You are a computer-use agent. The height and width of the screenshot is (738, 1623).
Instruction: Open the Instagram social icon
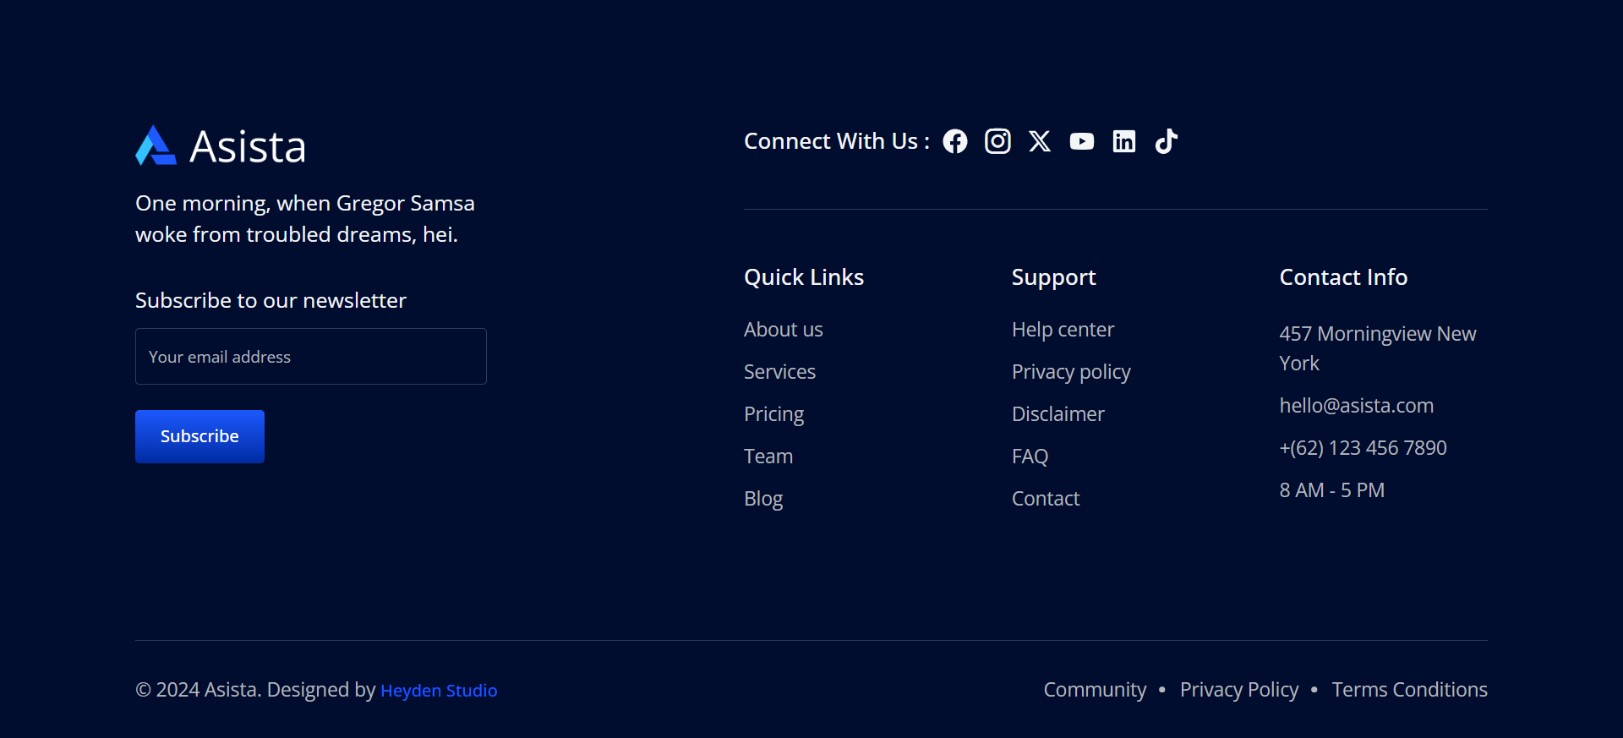point(997,141)
